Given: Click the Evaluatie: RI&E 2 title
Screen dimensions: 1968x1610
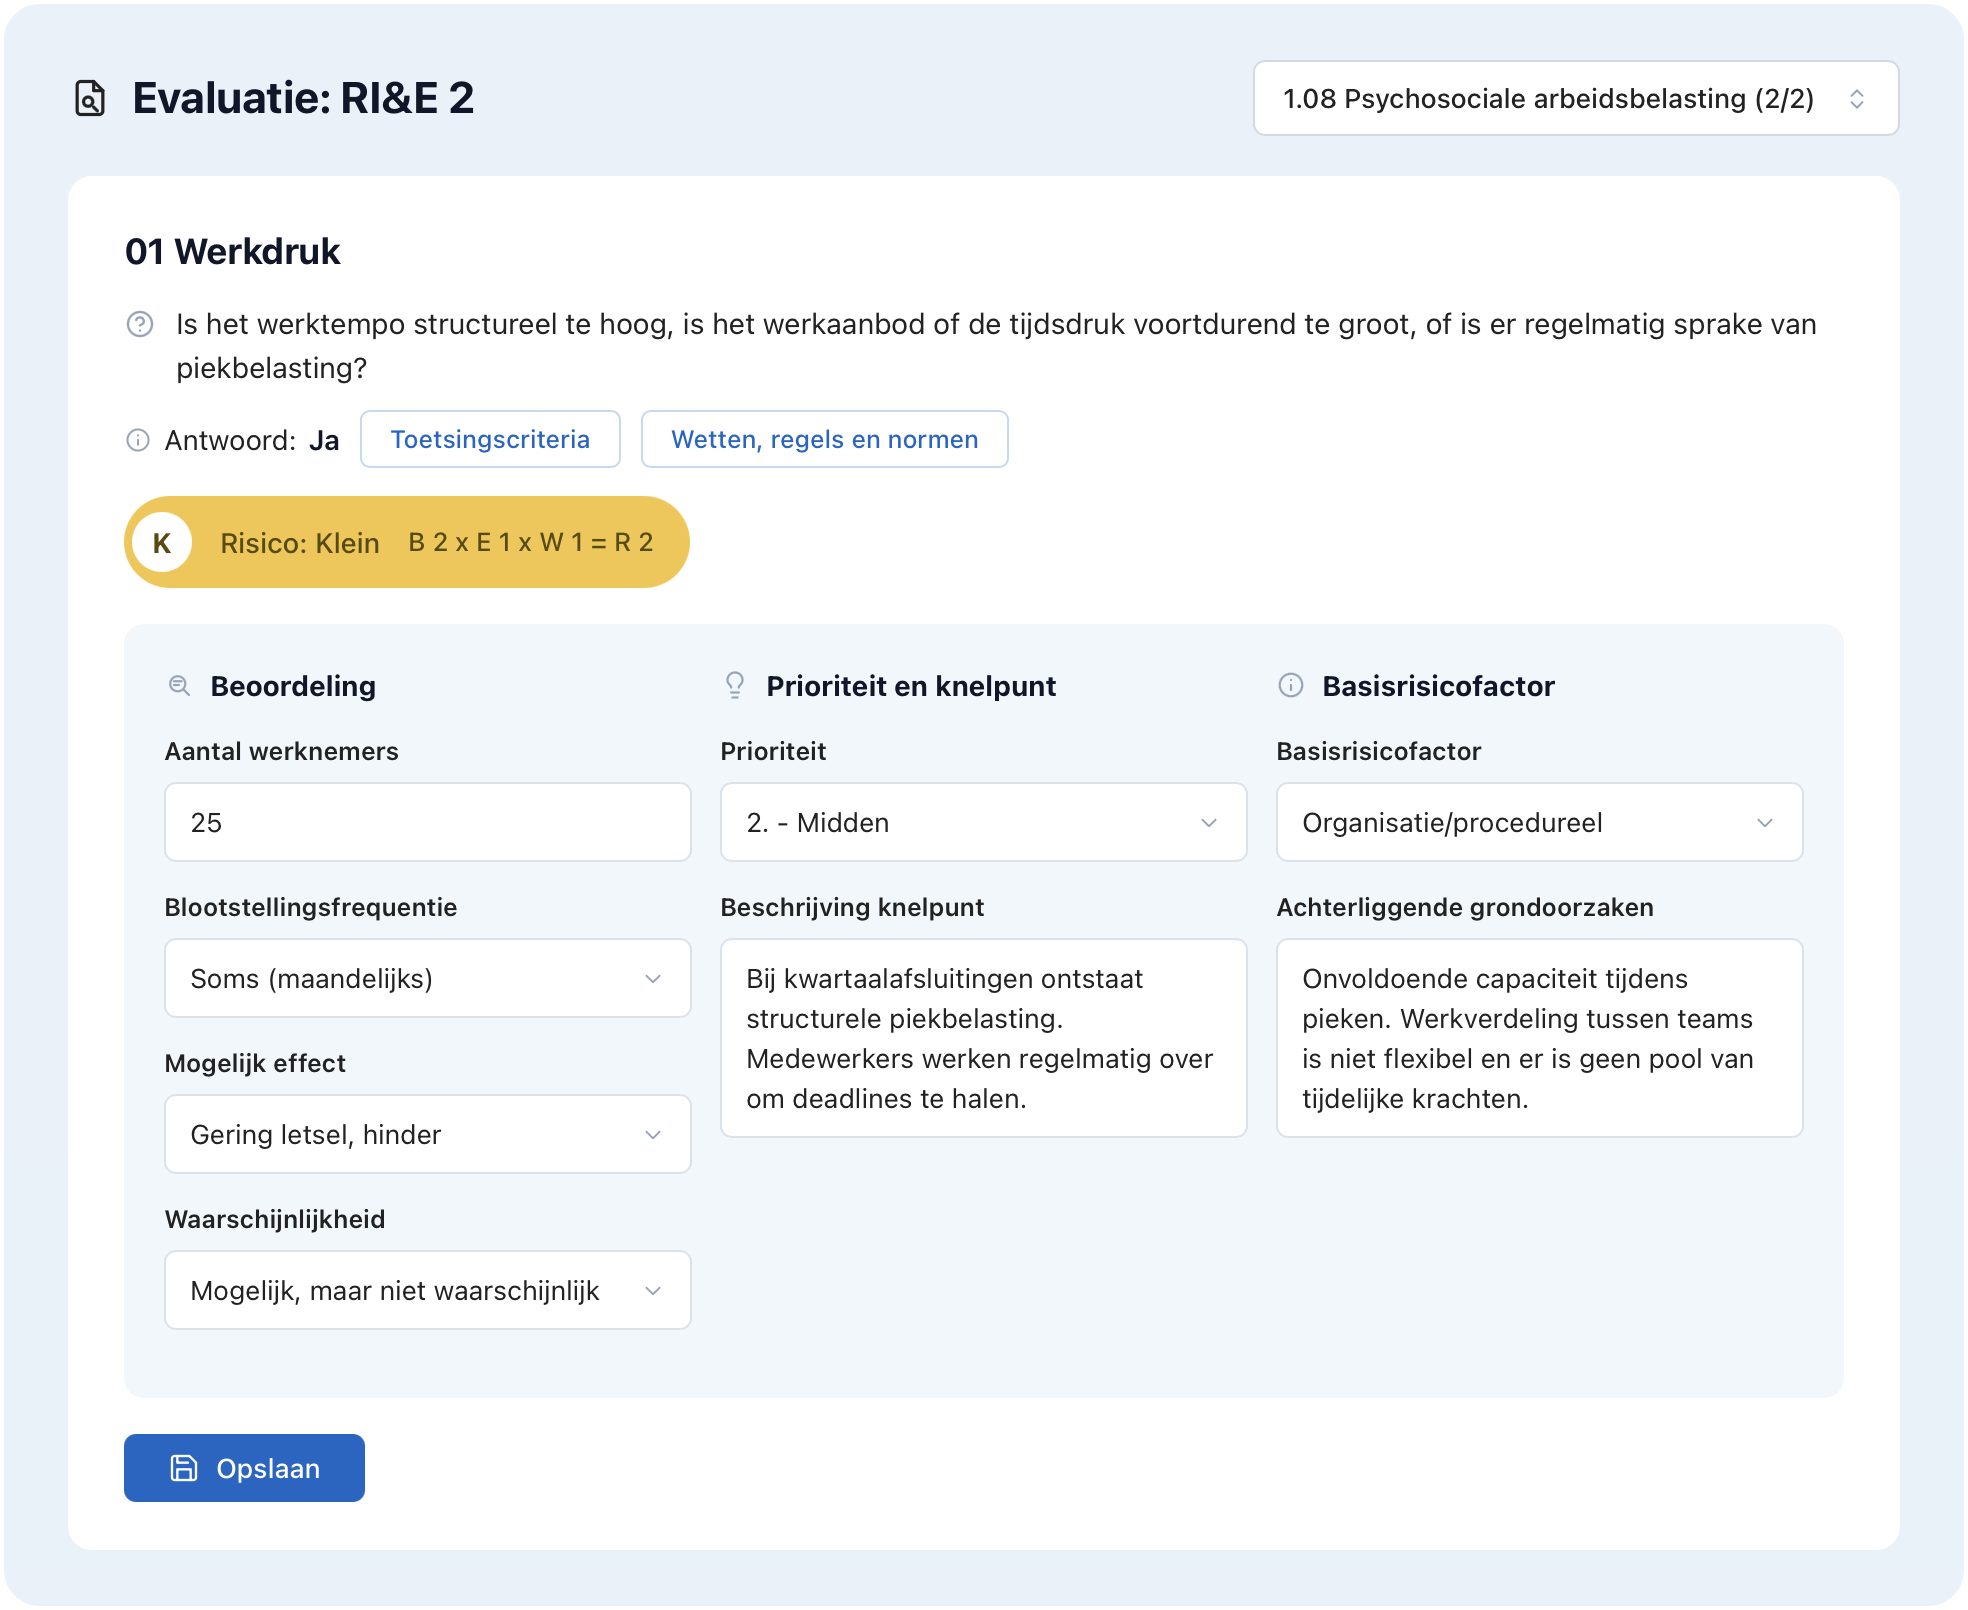Looking at the screenshot, I should [x=303, y=98].
